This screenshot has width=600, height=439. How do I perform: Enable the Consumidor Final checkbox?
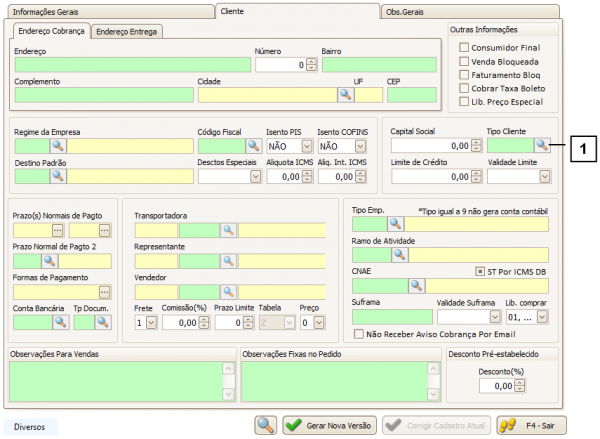click(x=464, y=47)
